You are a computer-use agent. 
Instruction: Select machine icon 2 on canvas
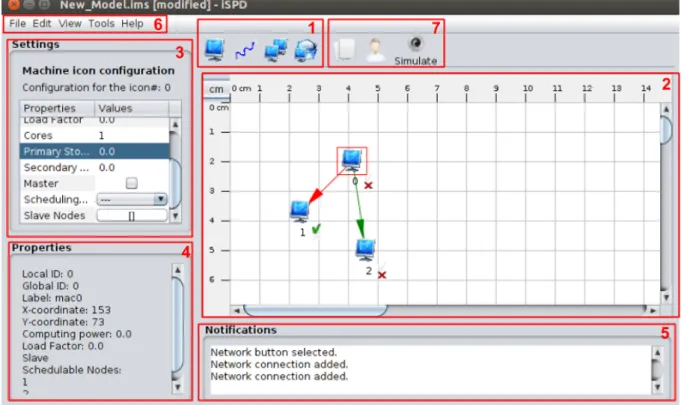coord(365,250)
